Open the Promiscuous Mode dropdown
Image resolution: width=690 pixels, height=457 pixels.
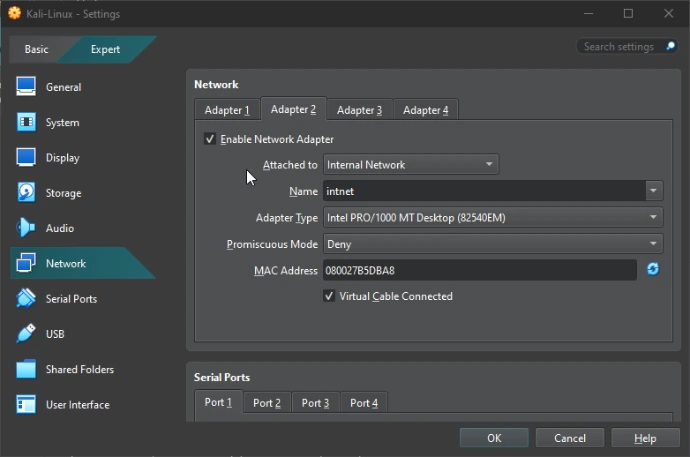click(x=493, y=244)
